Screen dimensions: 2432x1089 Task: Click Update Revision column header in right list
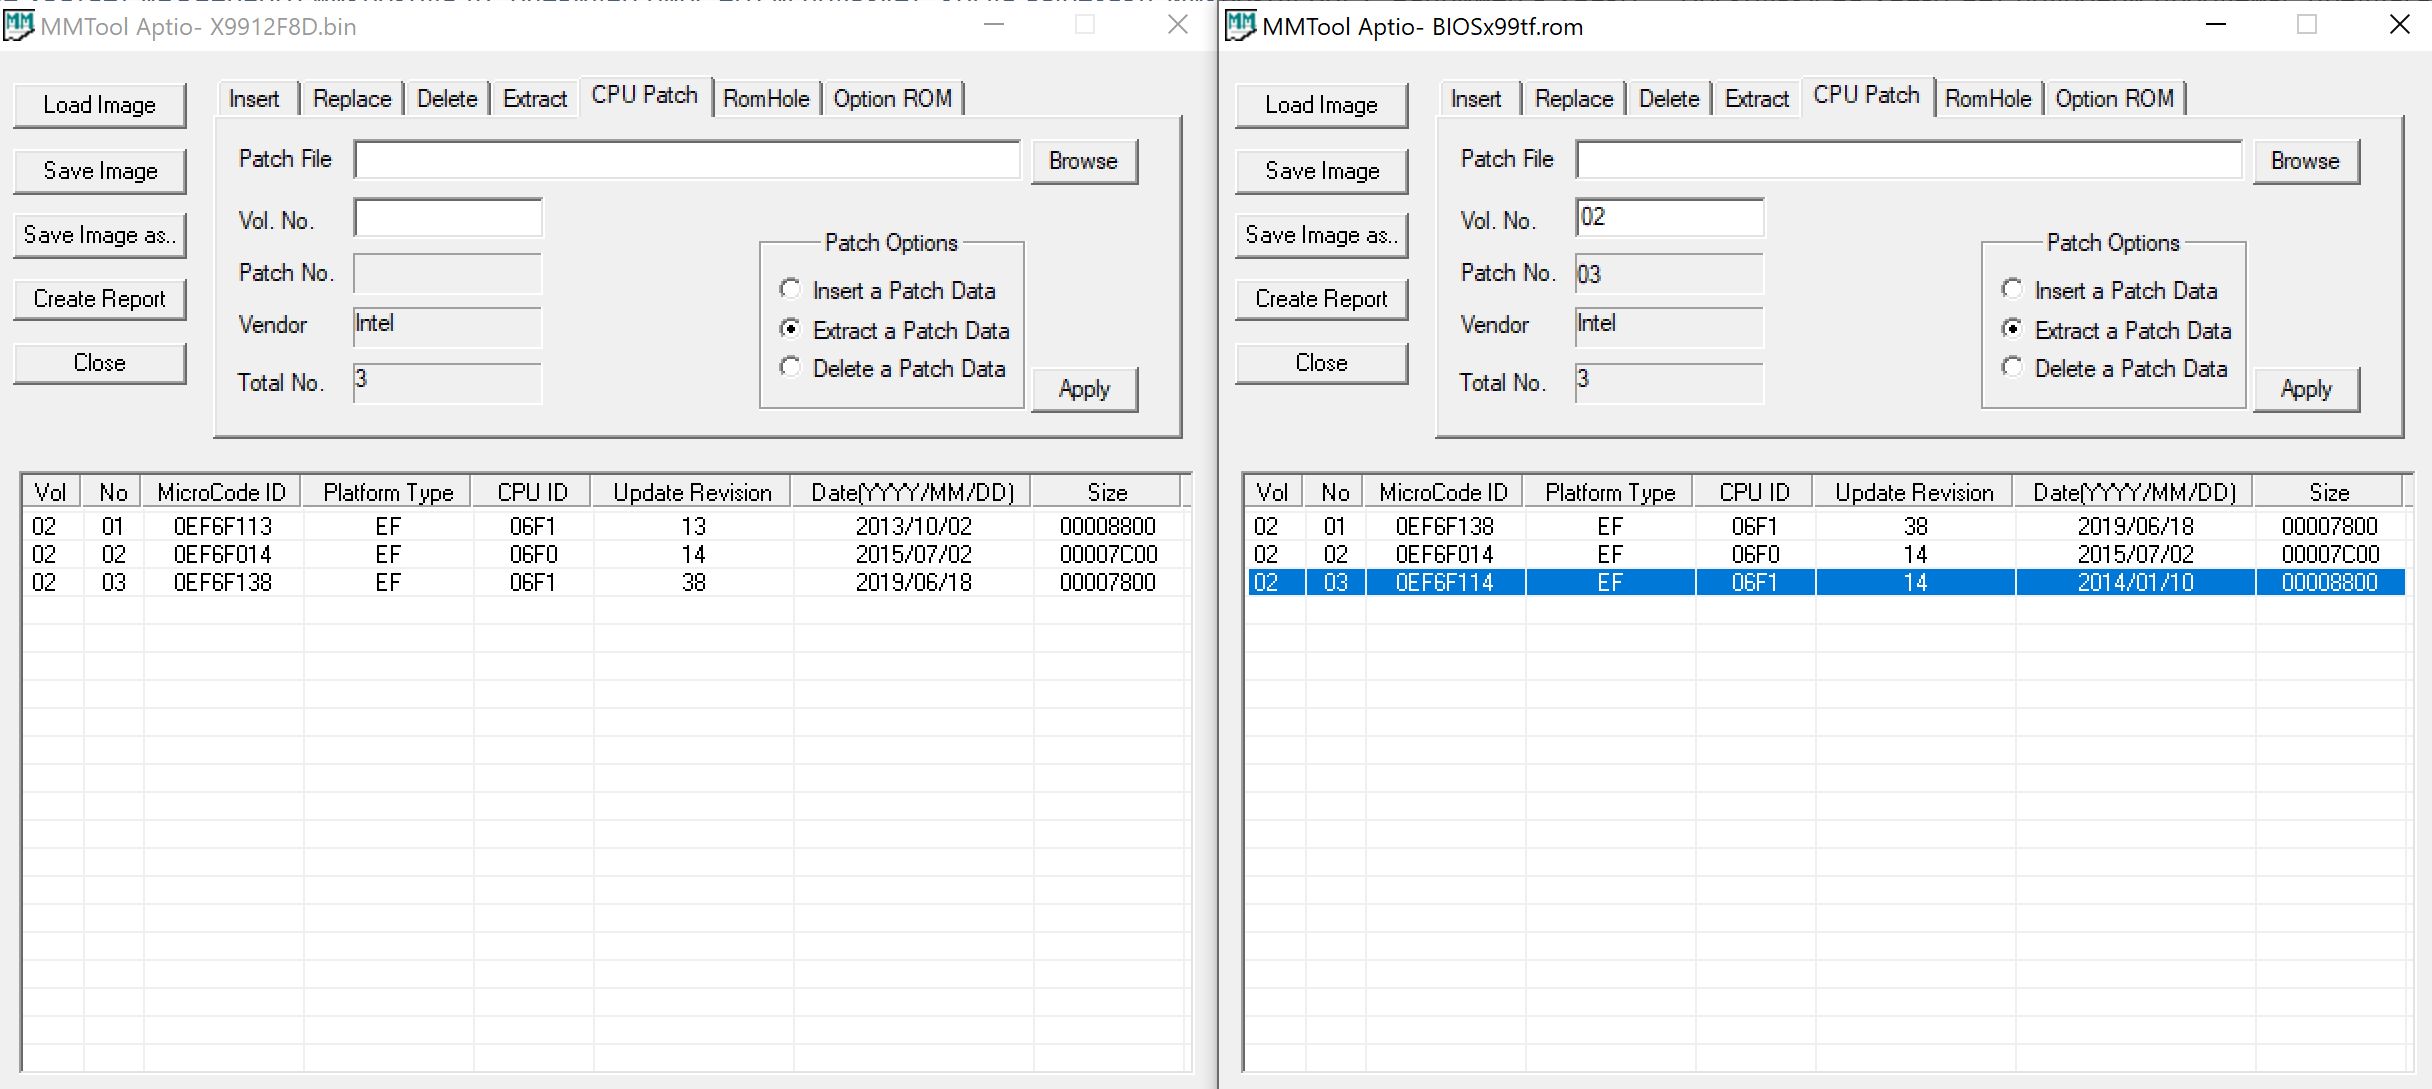(x=1914, y=492)
